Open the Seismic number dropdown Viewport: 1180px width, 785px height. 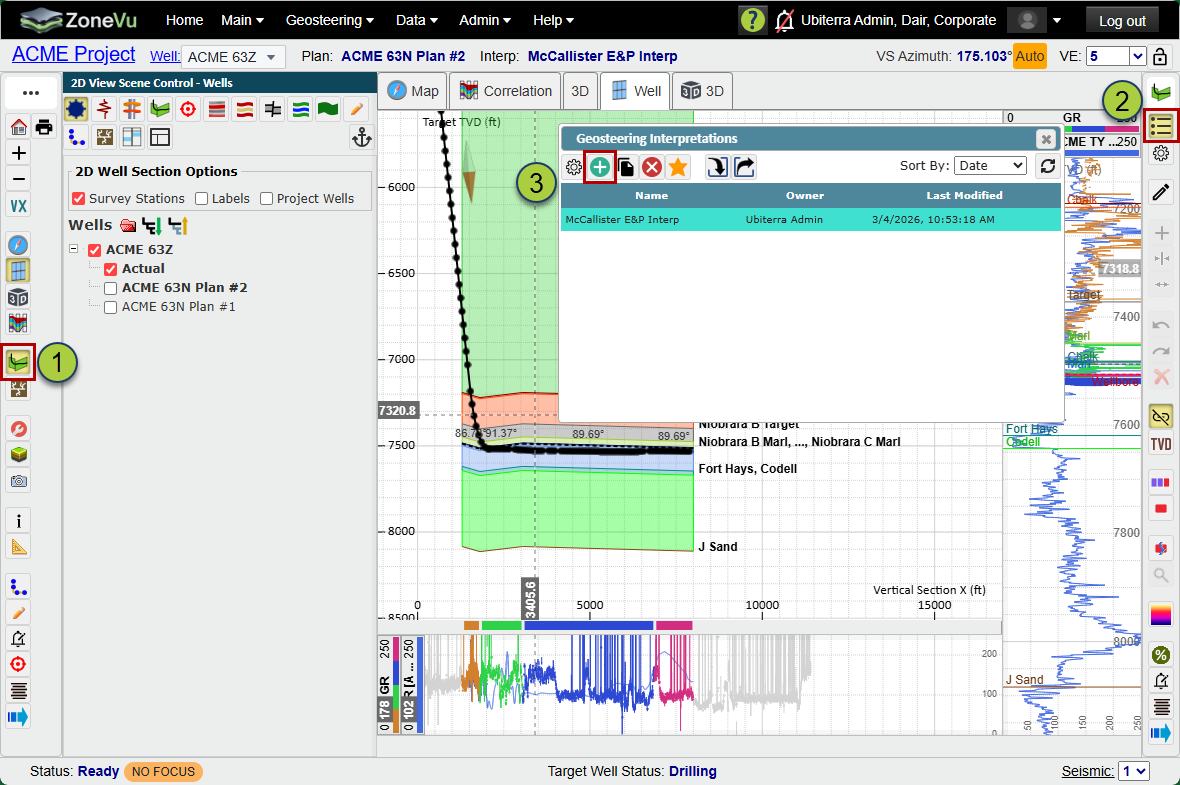1134,771
